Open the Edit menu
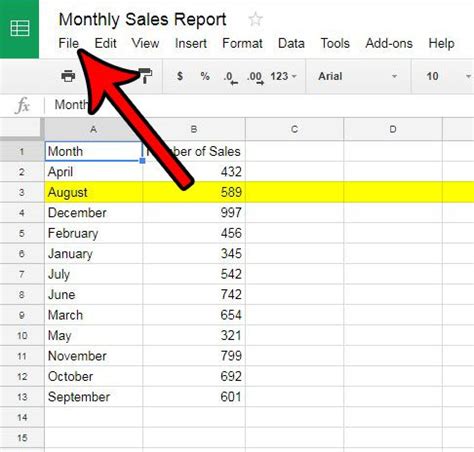474x452 pixels. pos(105,43)
